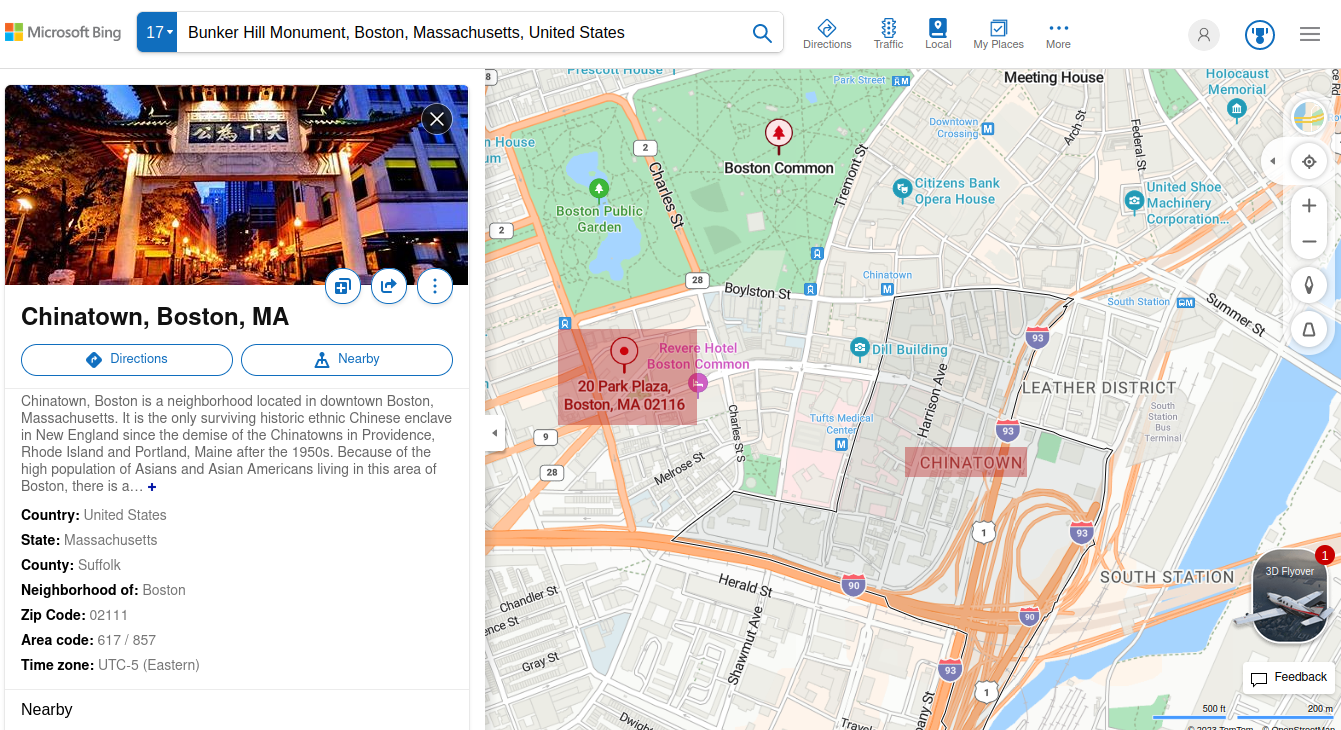Click the Holocaust Memorial marker
The height and width of the screenshot is (730, 1341).
[1237, 108]
